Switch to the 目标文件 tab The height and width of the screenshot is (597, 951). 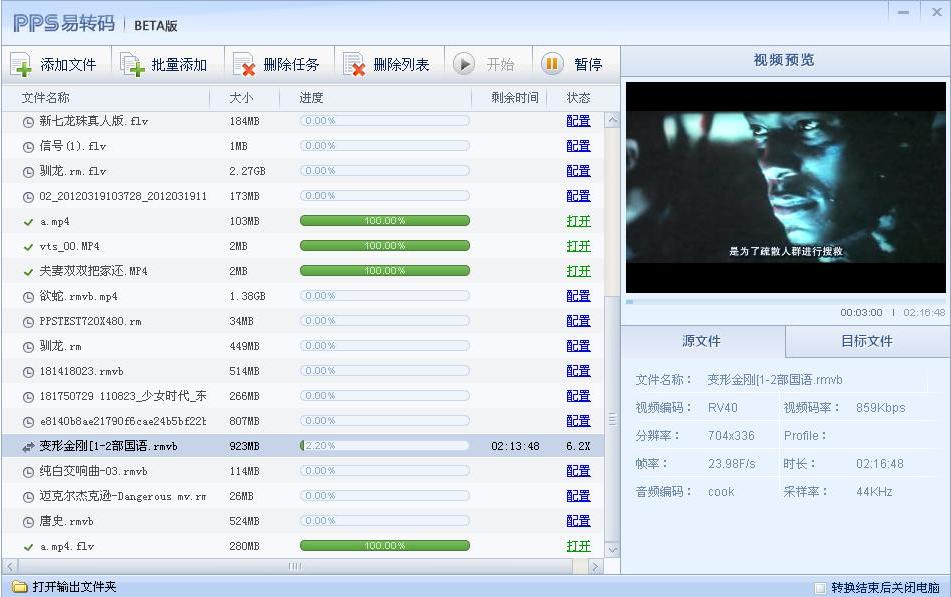tap(866, 341)
